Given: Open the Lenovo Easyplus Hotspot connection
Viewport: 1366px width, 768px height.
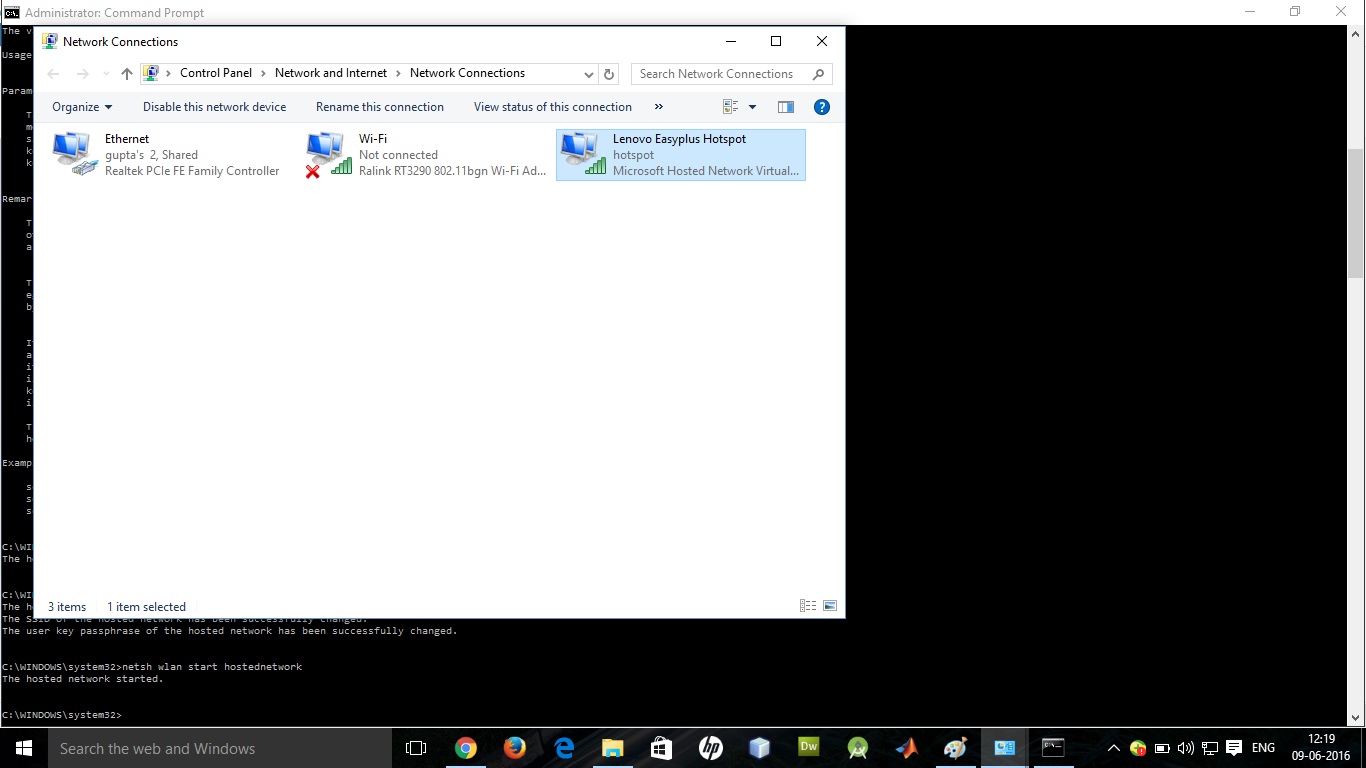Looking at the screenshot, I should tap(581, 152).
